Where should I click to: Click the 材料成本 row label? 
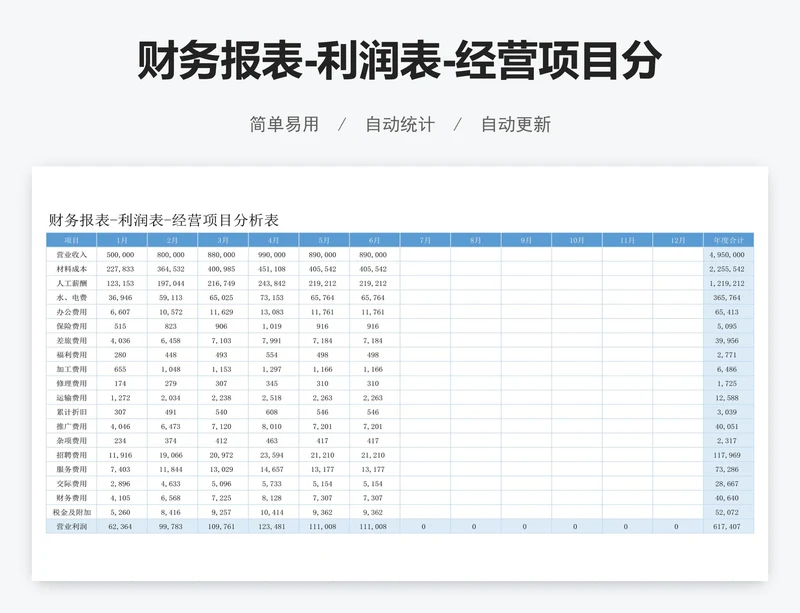[71, 269]
